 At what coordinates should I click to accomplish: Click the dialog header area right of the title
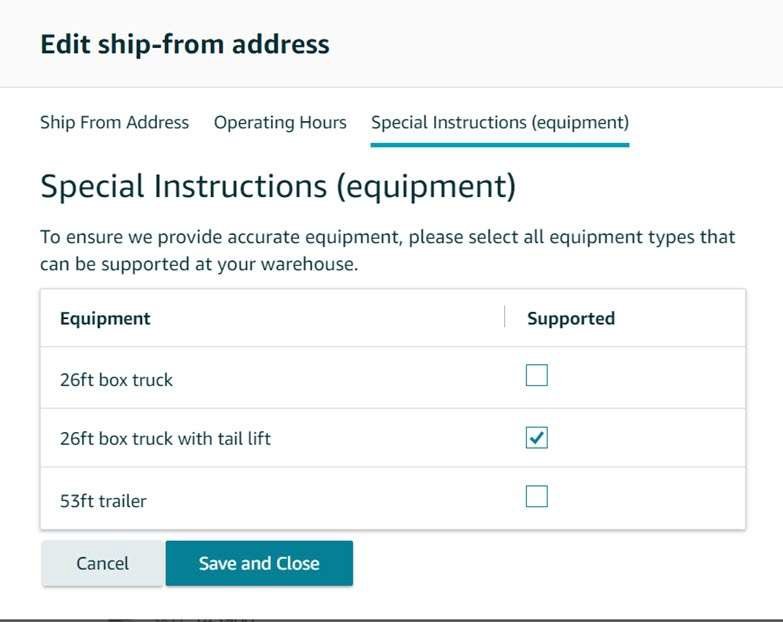(x=560, y=45)
